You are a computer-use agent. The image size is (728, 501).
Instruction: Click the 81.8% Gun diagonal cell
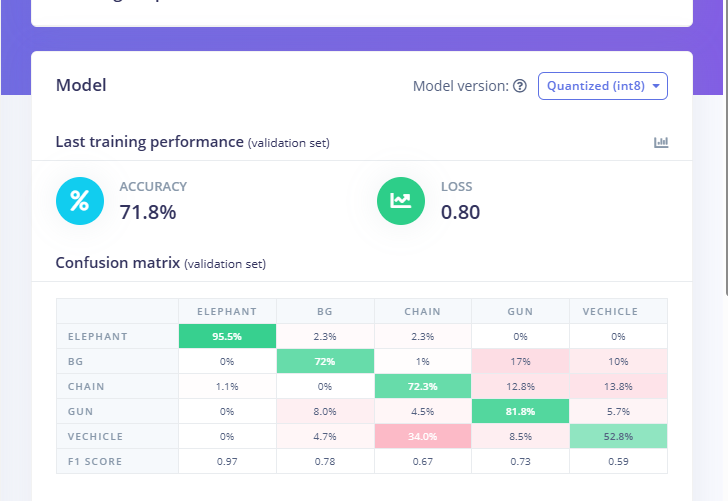coord(520,411)
